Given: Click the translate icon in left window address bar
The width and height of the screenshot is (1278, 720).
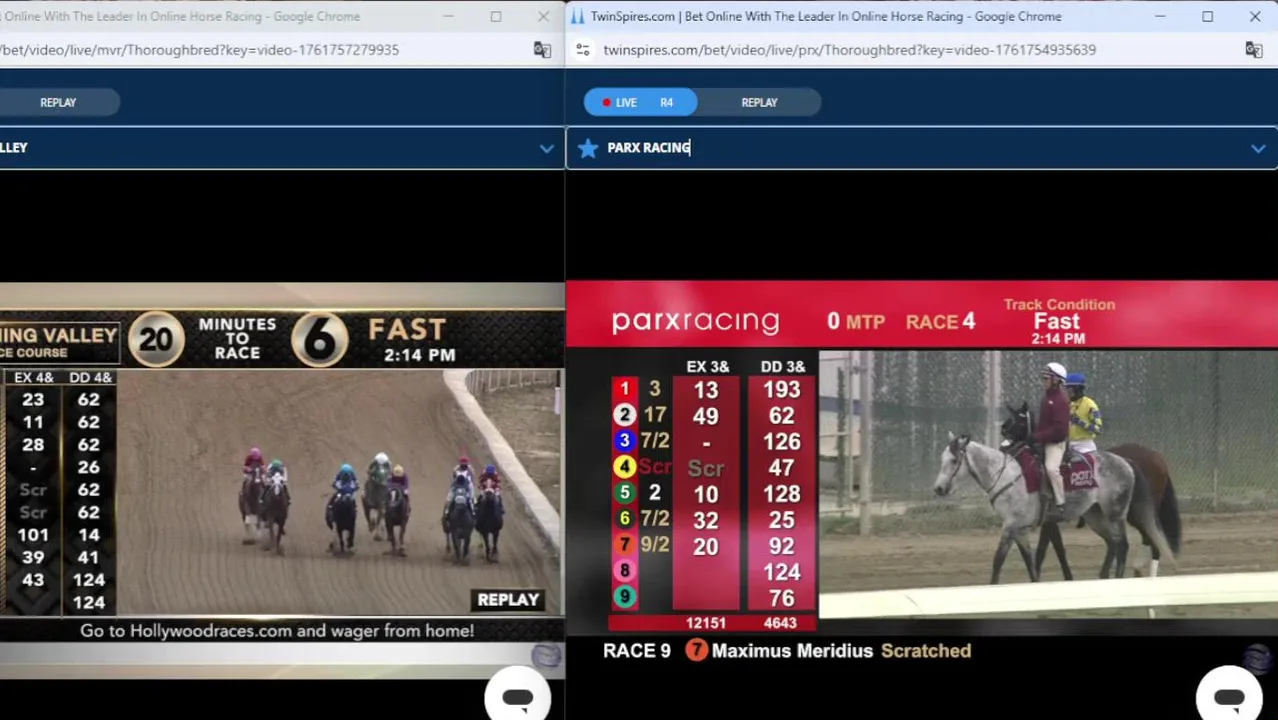Looking at the screenshot, I should tap(542, 50).
